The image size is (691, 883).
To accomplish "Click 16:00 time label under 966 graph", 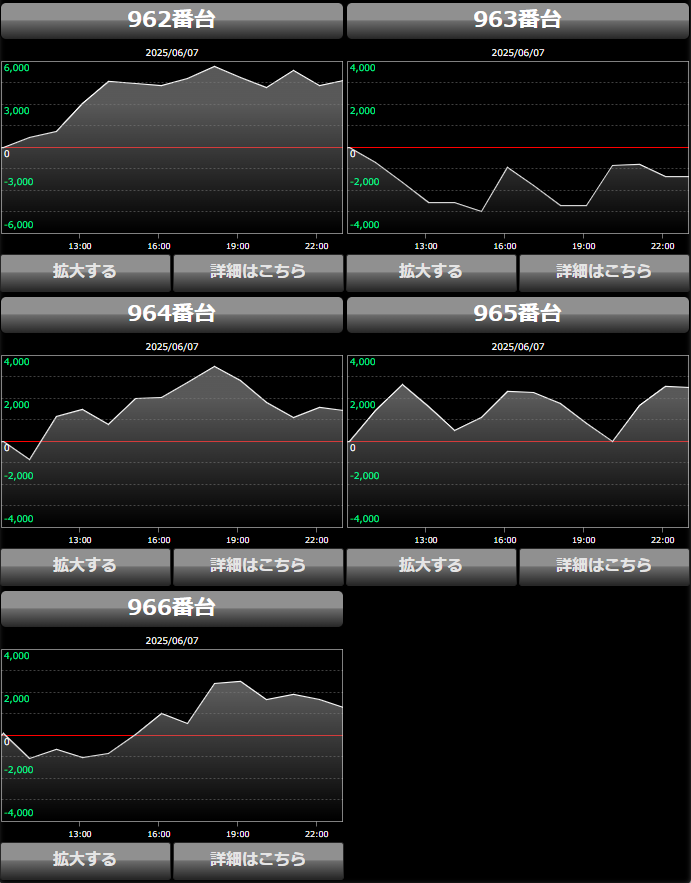I will pos(159,834).
